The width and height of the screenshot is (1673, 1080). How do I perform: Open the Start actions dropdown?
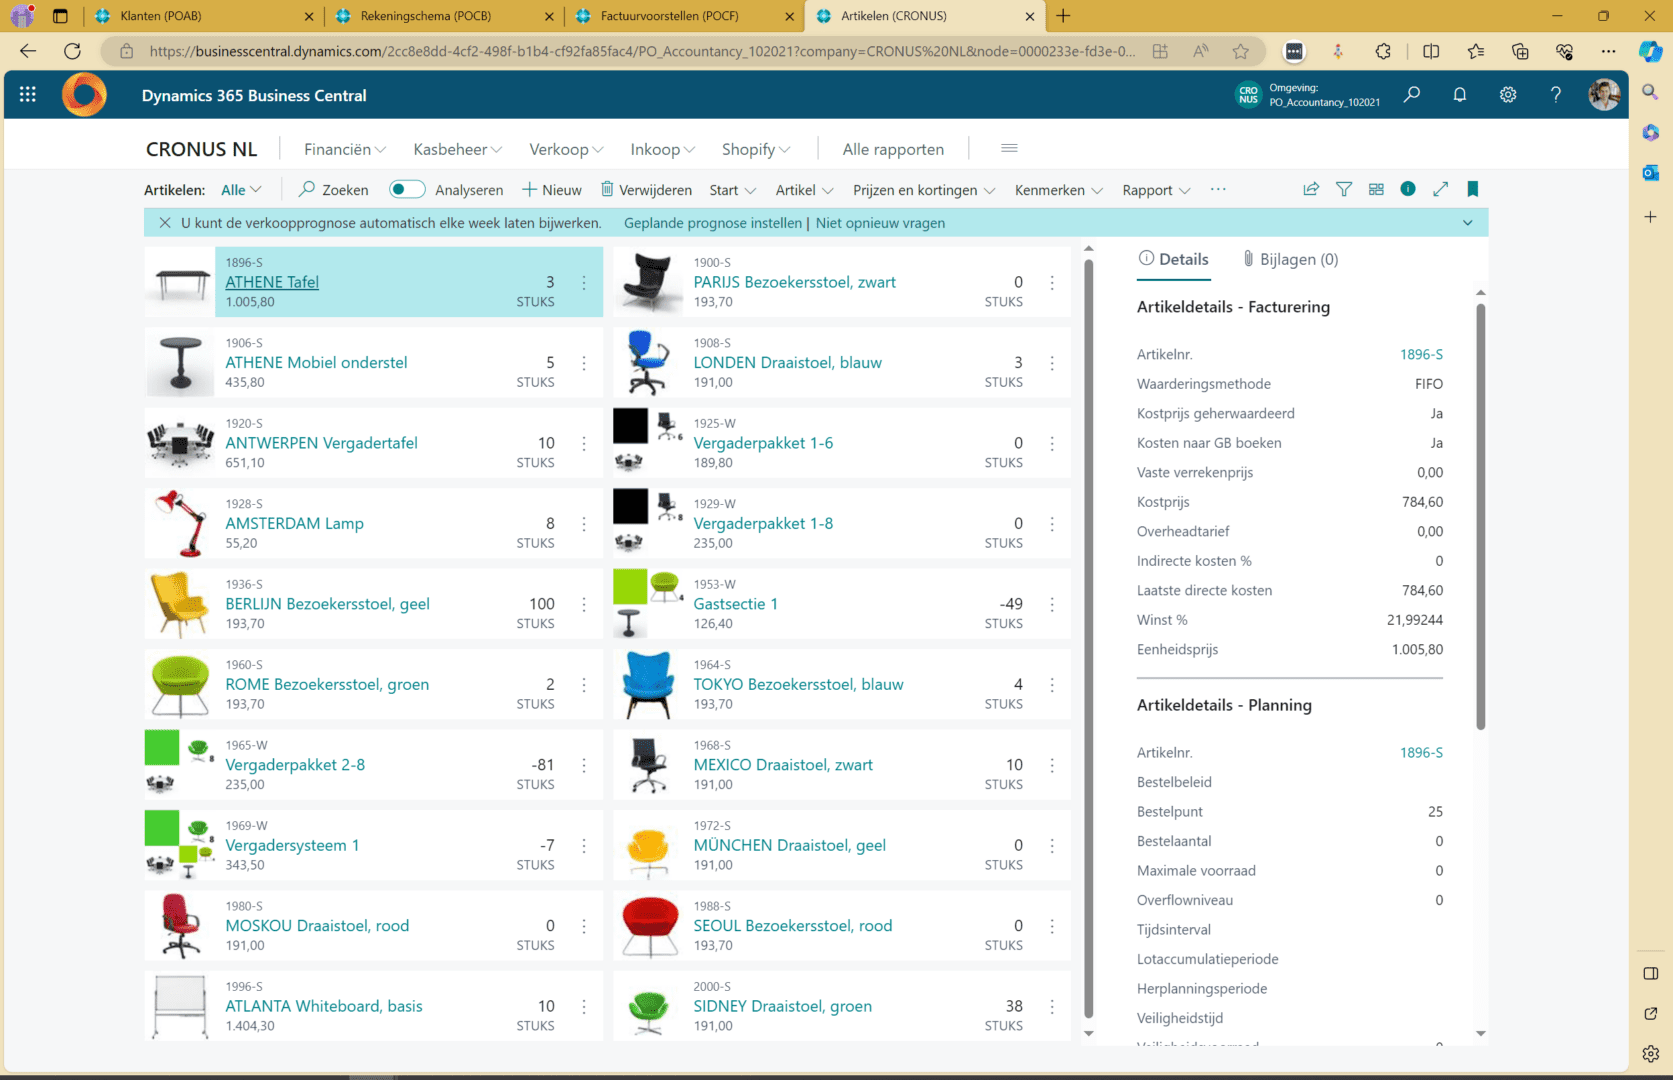(732, 190)
